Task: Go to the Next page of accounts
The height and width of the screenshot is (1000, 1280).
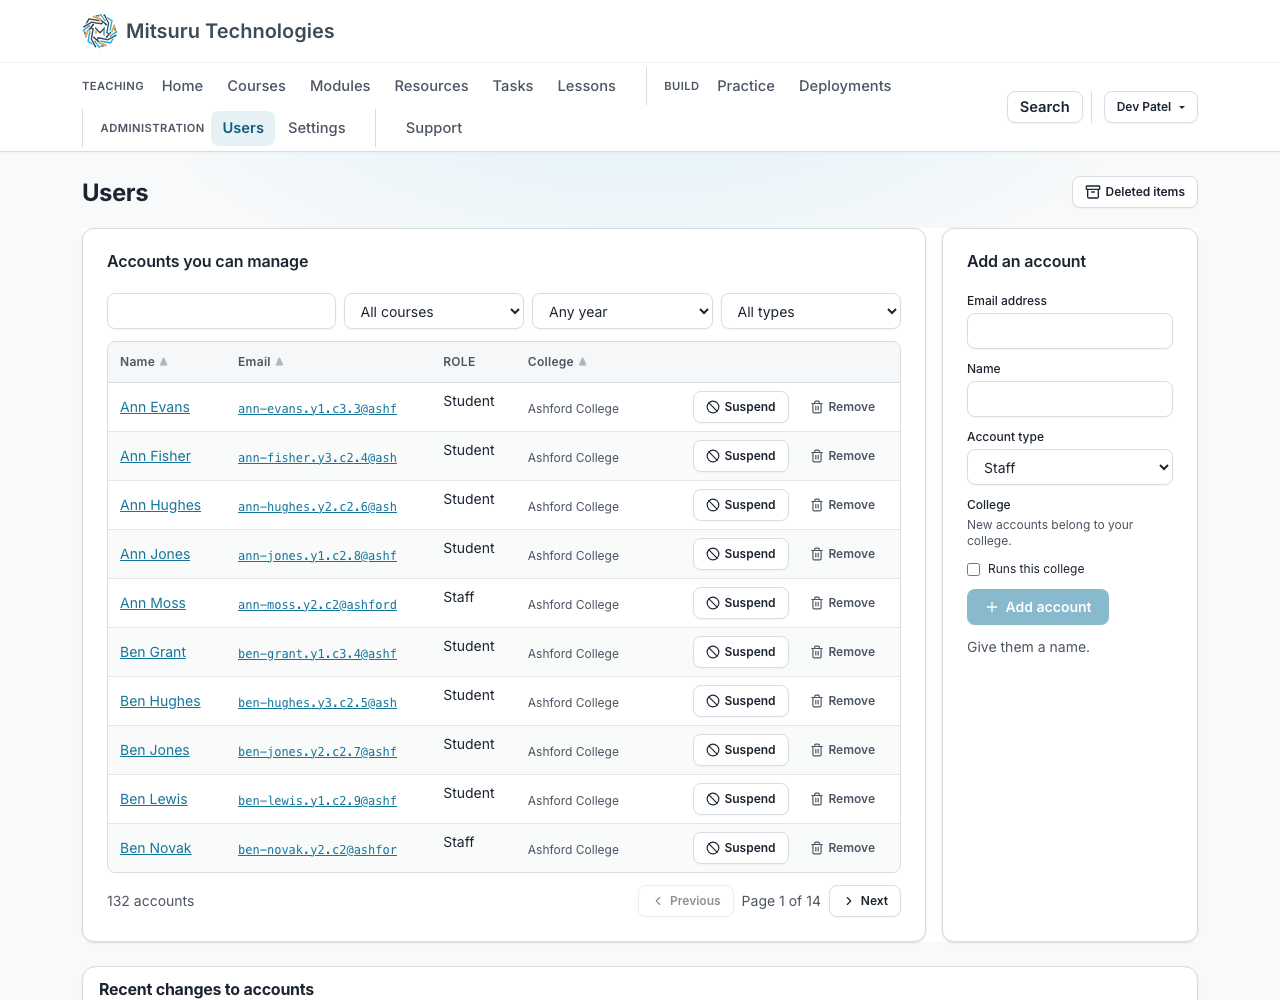Action: (x=865, y=901)
